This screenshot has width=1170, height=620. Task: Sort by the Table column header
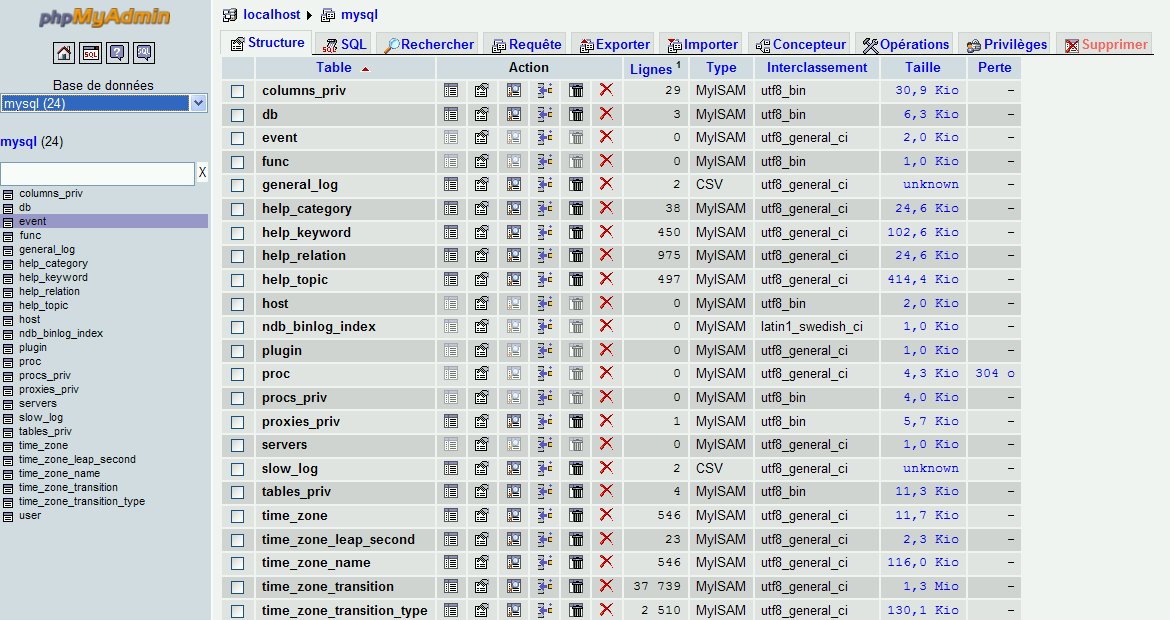pyautogui.click(x=334, y=68)
